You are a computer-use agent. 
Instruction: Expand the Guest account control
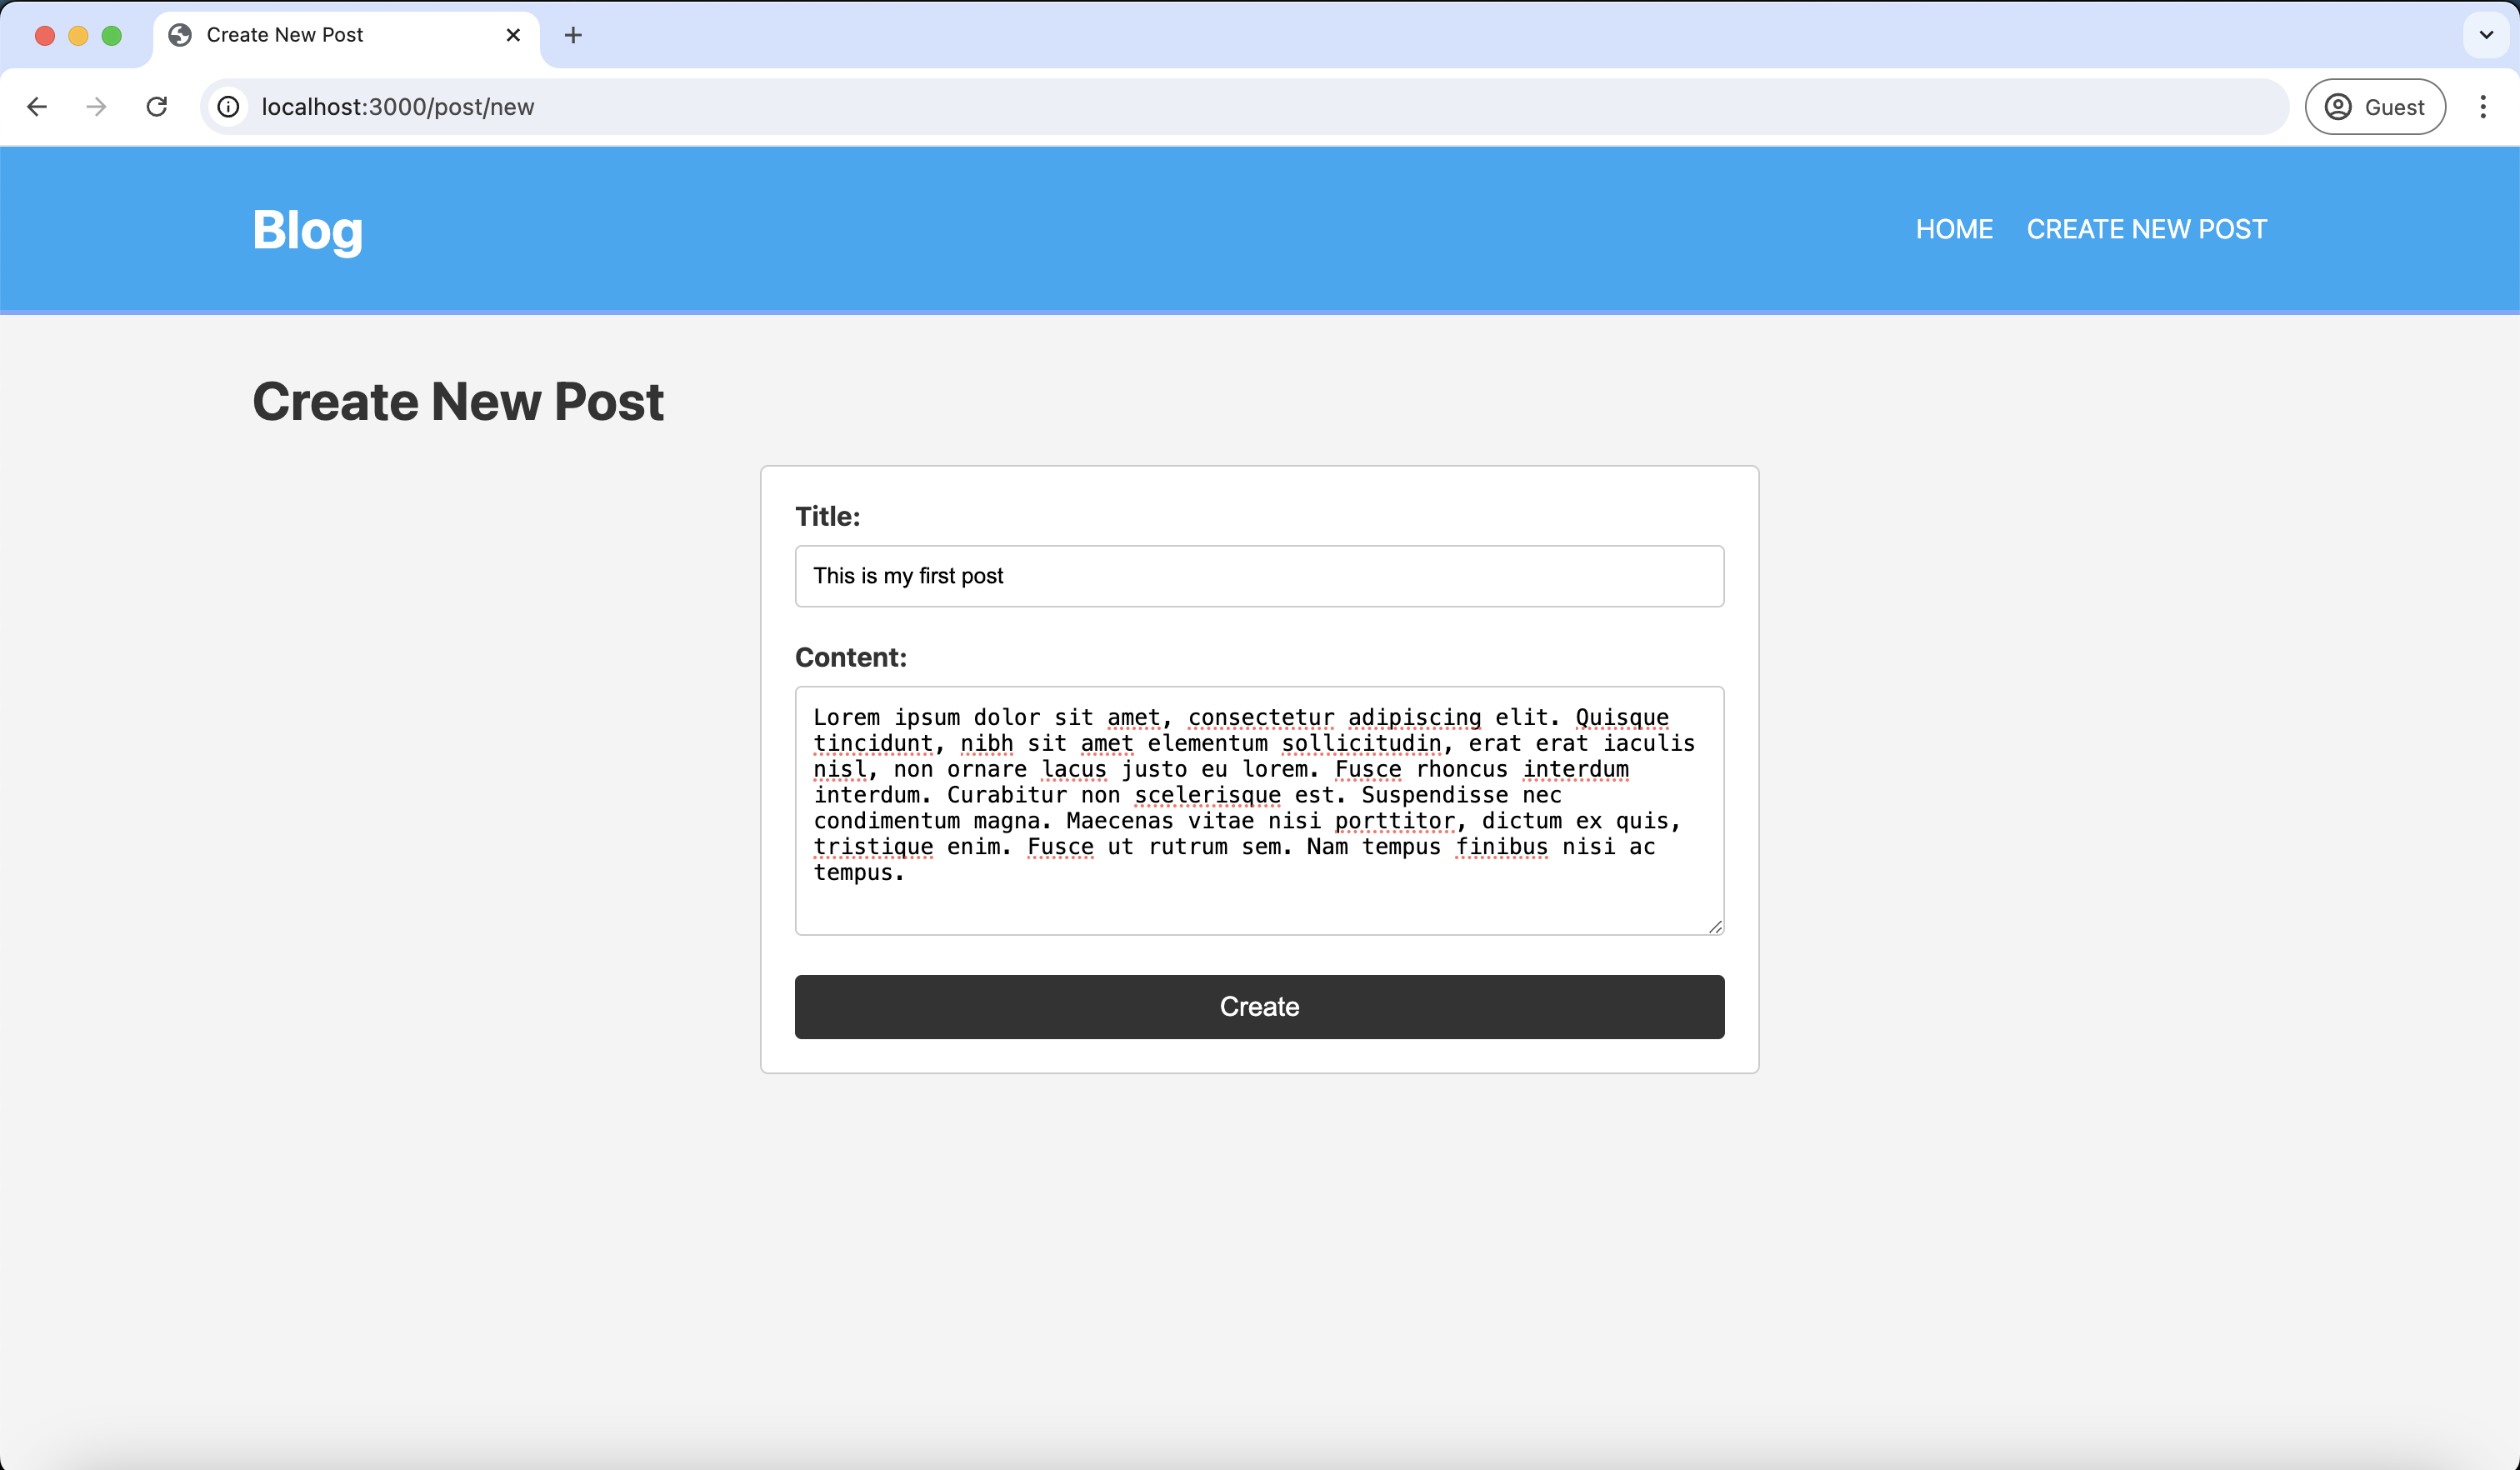[x=2375, y=107]
